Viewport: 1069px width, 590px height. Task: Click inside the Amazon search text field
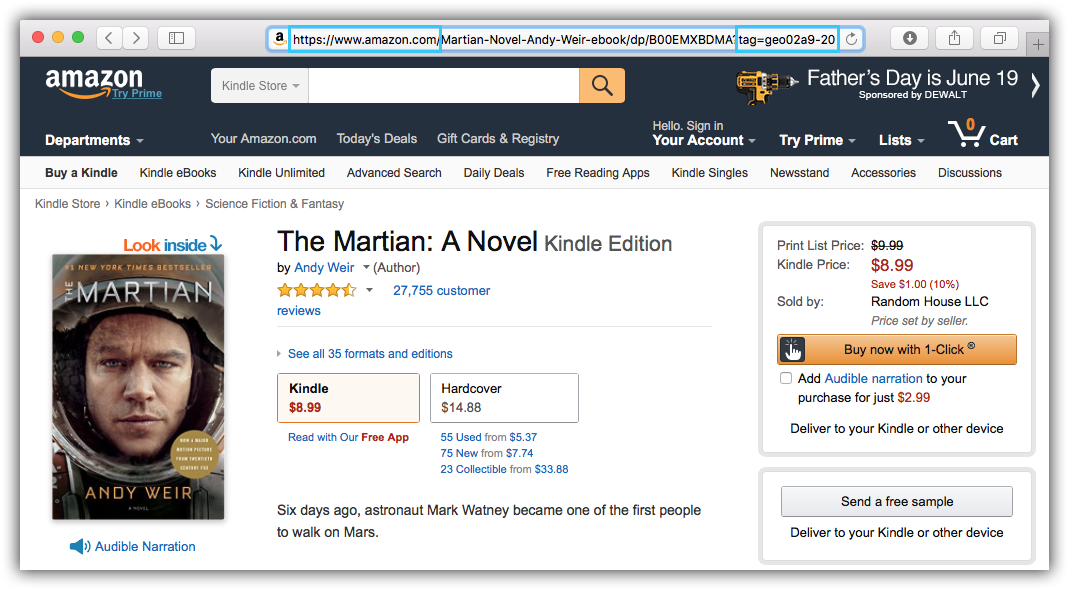tap(444, 85)
